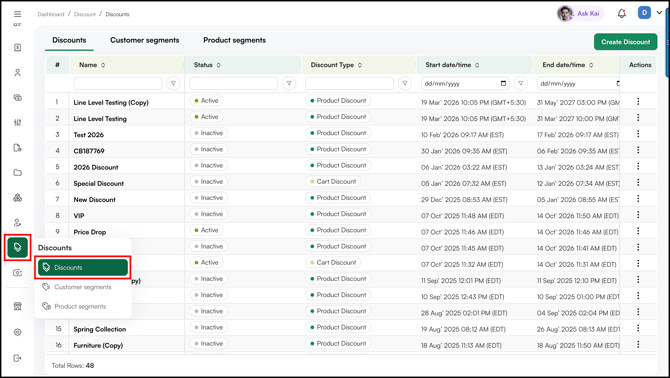
Task: Select the discount tag sidebar icon
Action: [18, 247]
